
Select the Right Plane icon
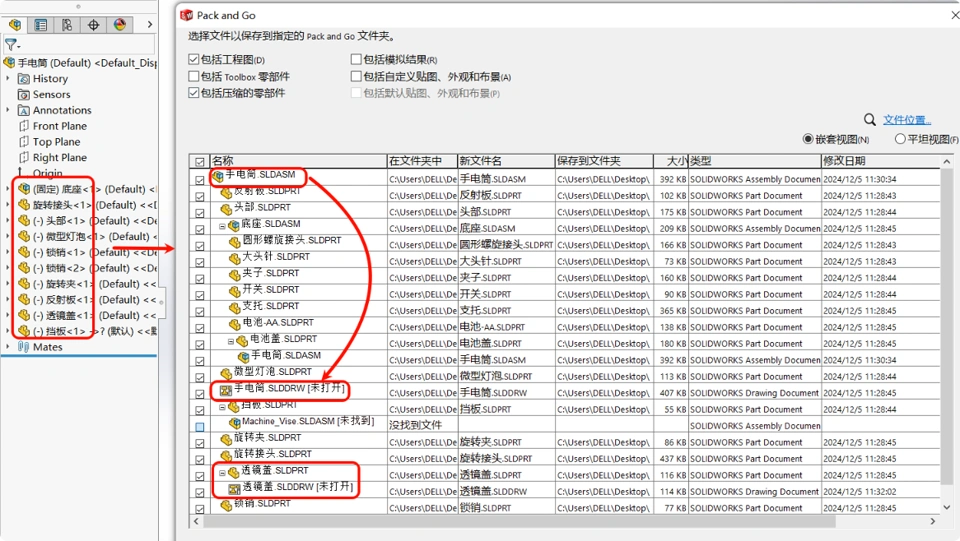(x=24, y=158)
